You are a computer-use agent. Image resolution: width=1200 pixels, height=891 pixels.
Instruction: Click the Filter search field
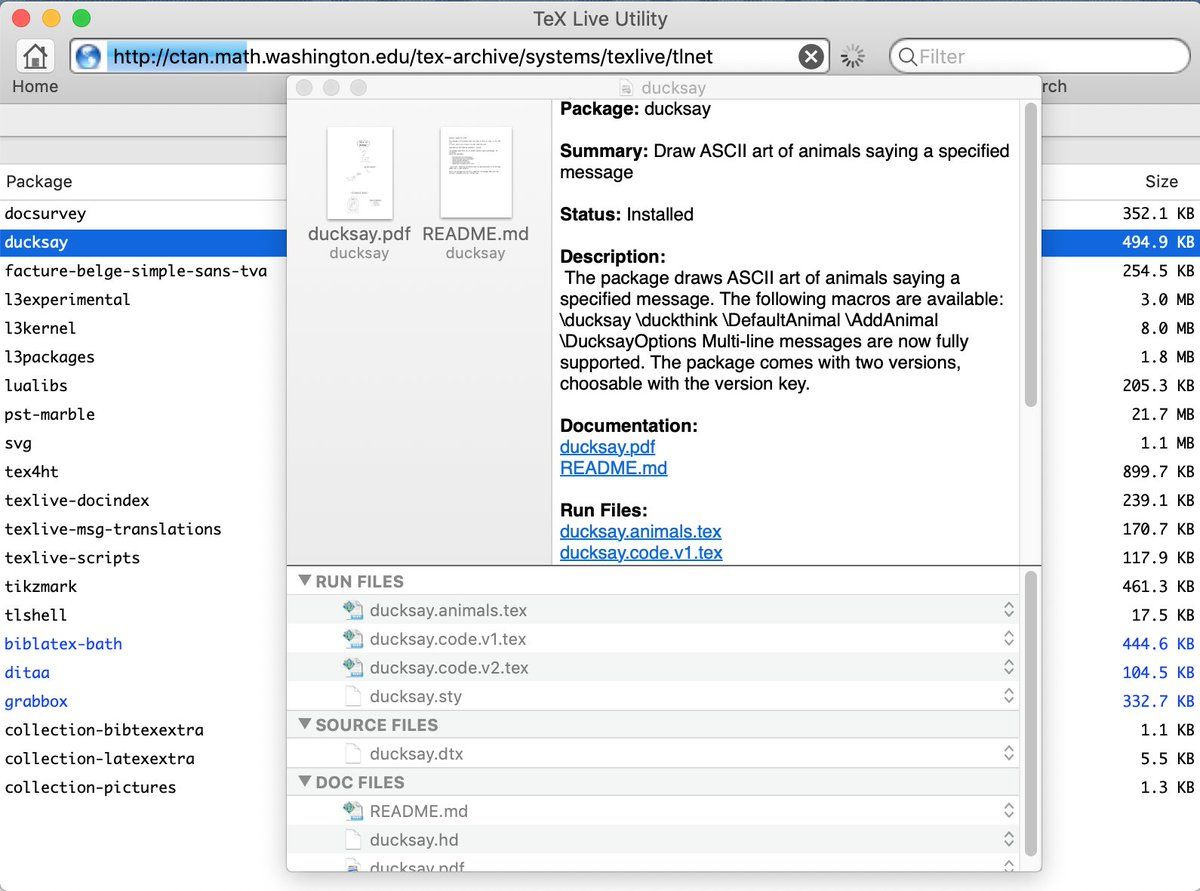click(1040, 57)
